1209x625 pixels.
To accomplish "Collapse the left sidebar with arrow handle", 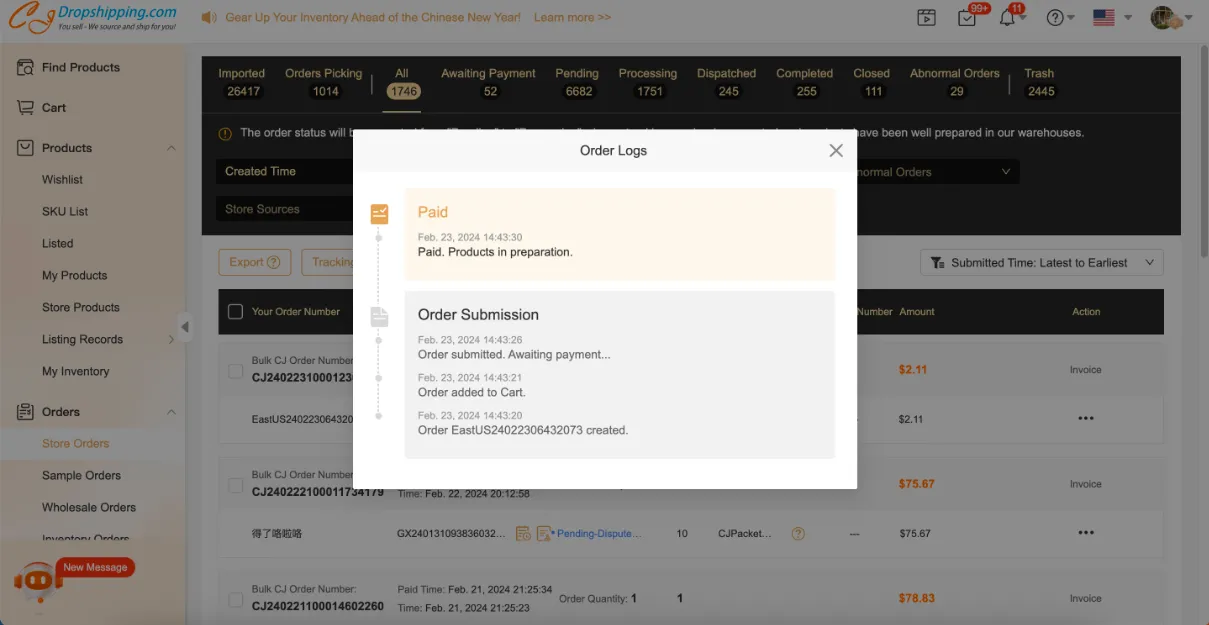I will (185, 326).
